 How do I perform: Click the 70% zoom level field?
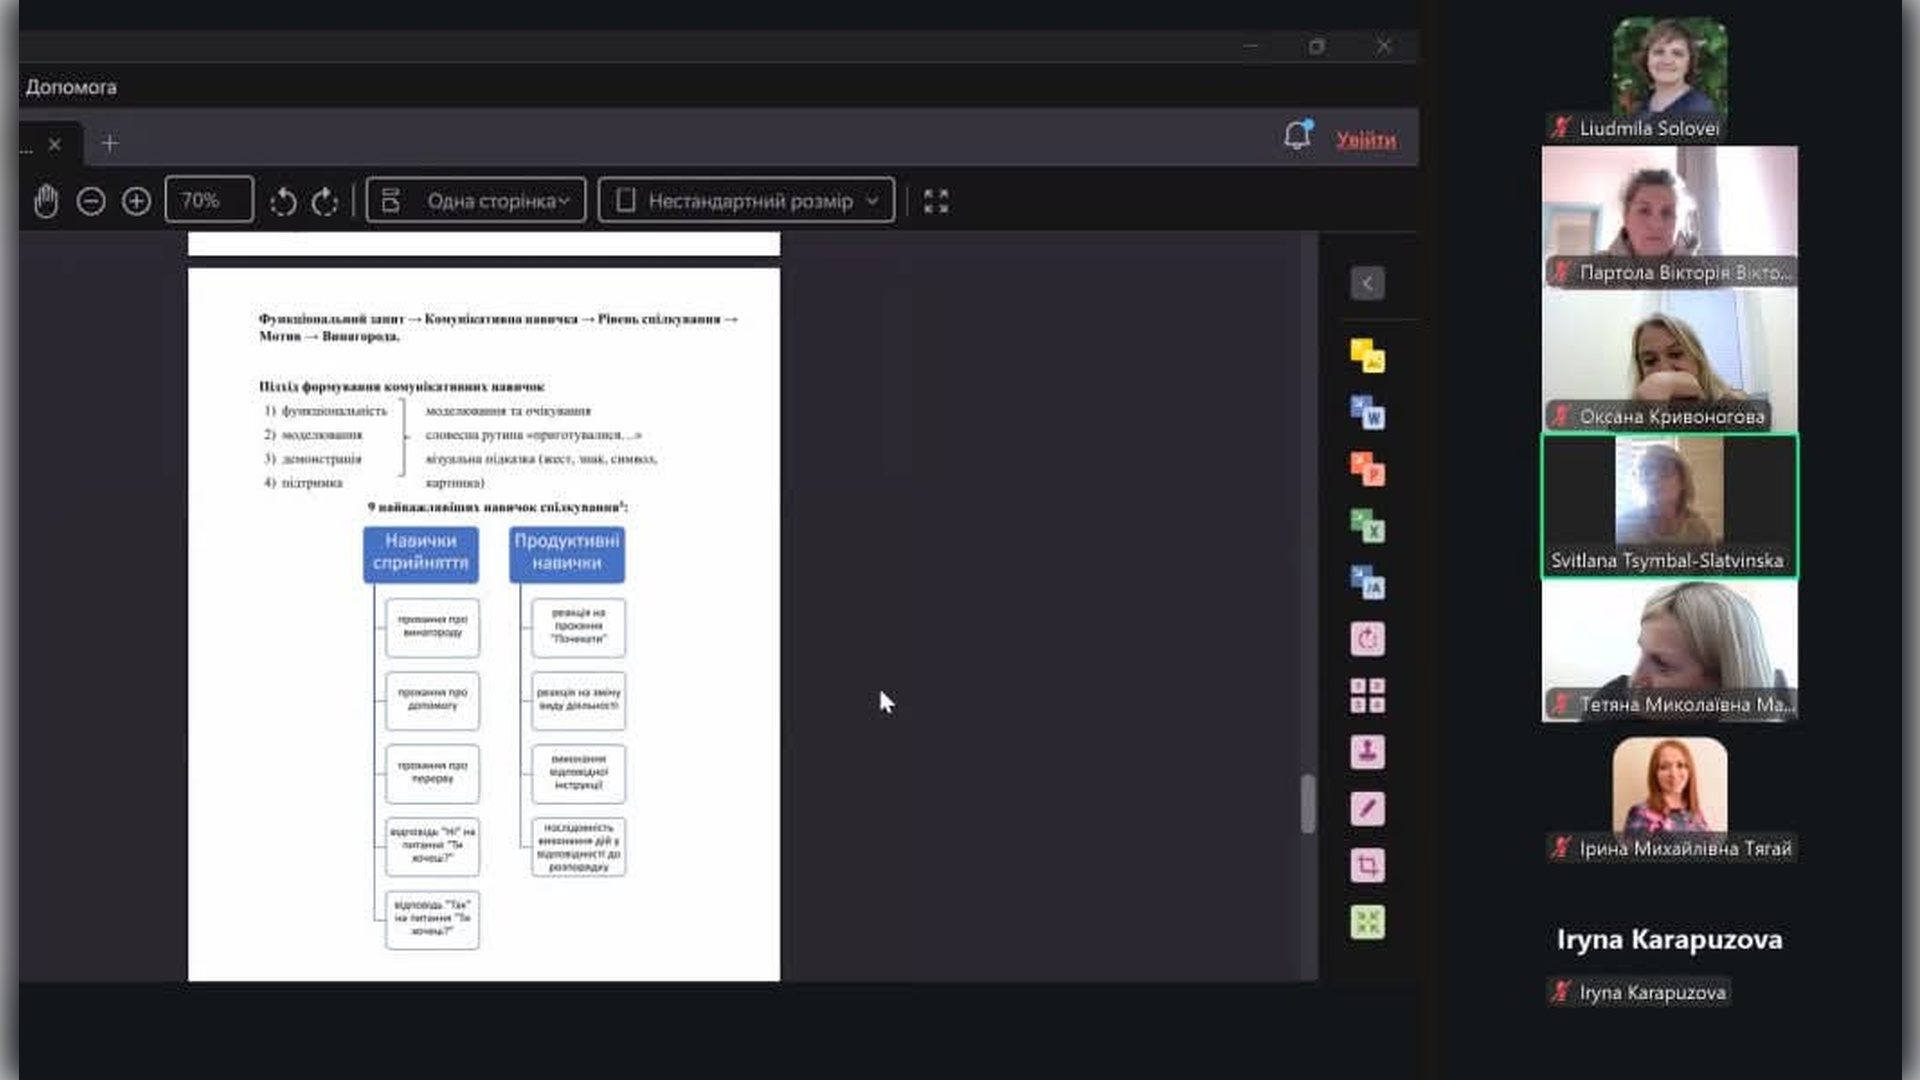[209, 201]
